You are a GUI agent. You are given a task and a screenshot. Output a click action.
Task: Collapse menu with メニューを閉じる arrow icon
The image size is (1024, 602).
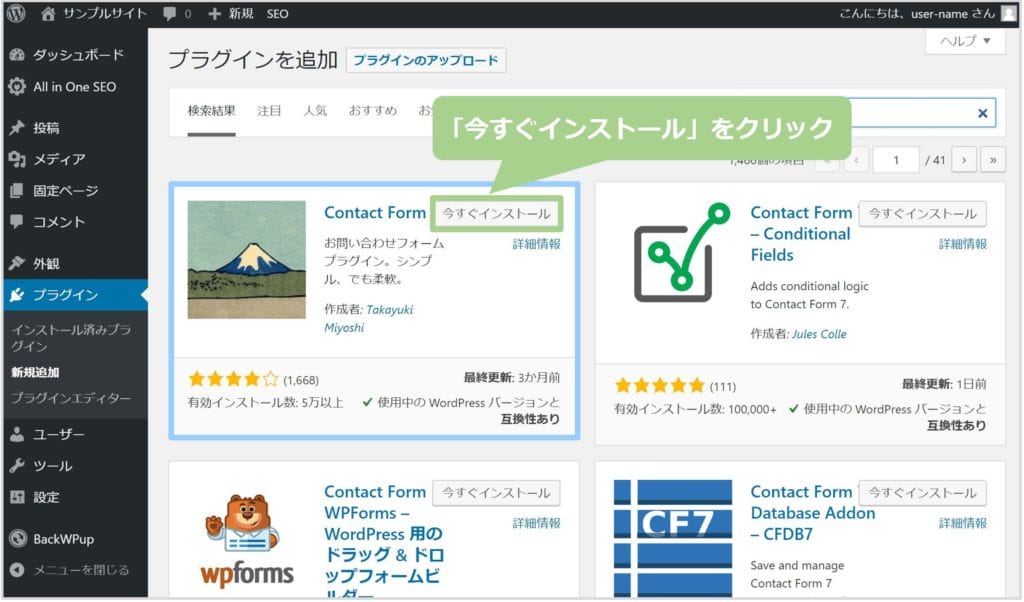click(18, 570)
